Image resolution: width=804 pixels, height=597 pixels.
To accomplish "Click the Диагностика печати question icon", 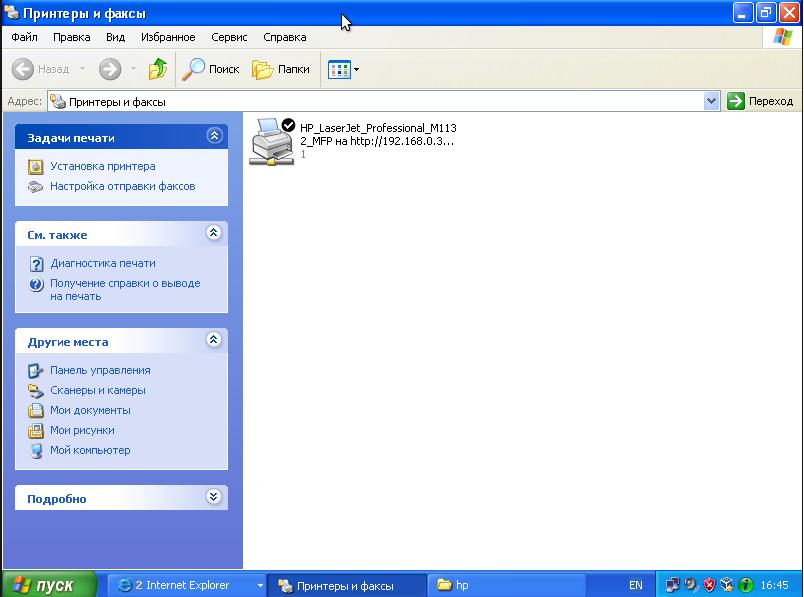I will pos(36,264).
